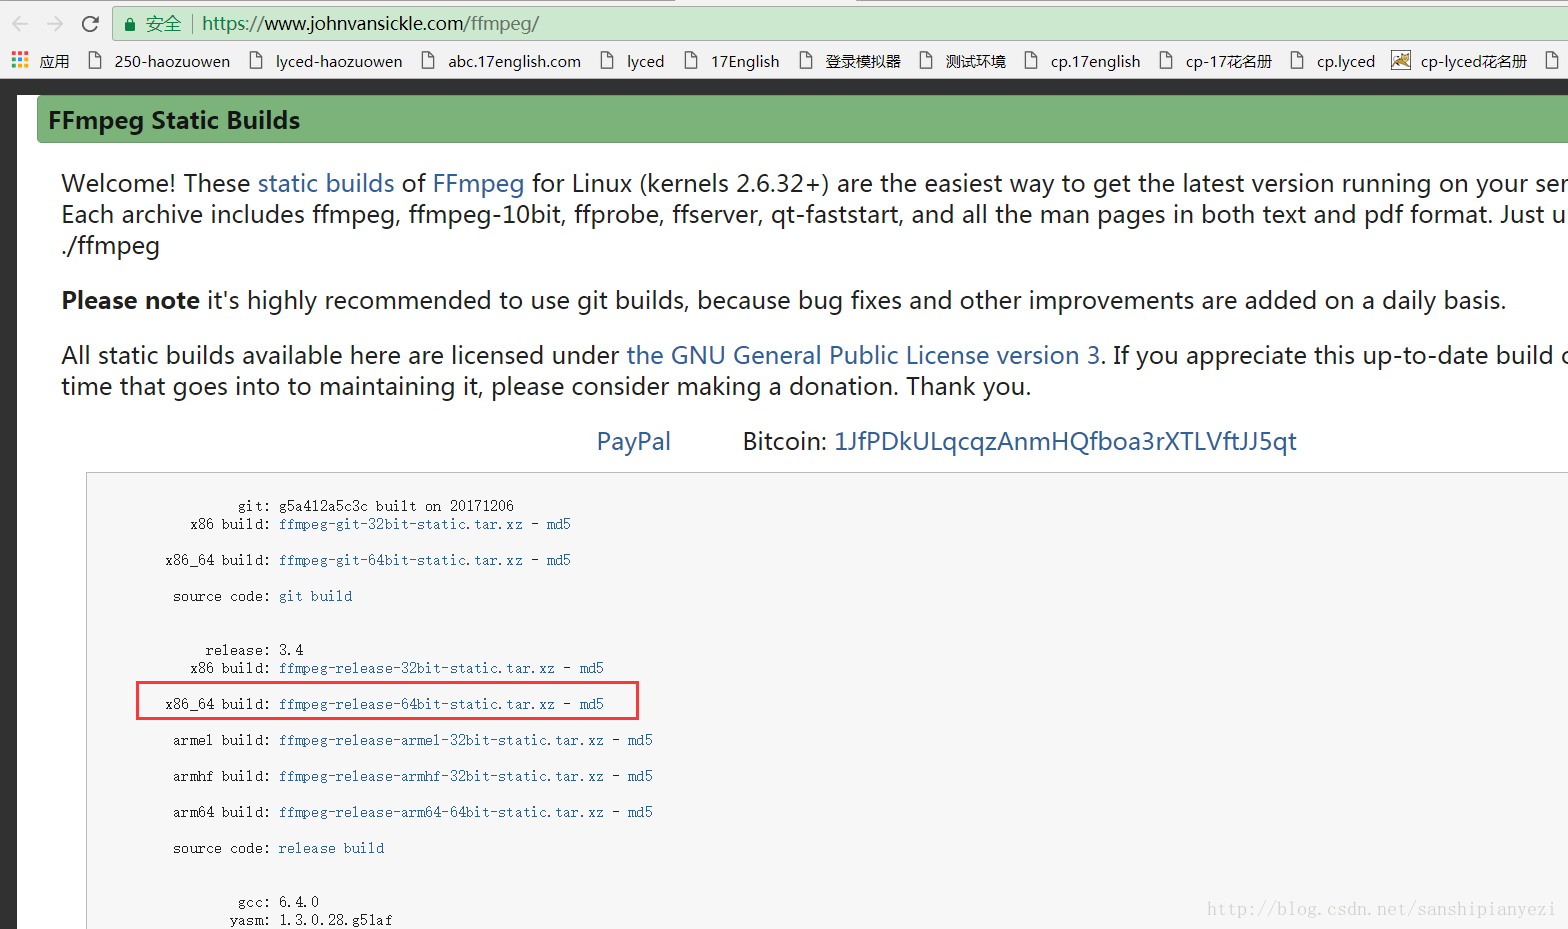Download ffmpeg-release-armhf-32bit-static.tar.xz

[x=441, y=776]
